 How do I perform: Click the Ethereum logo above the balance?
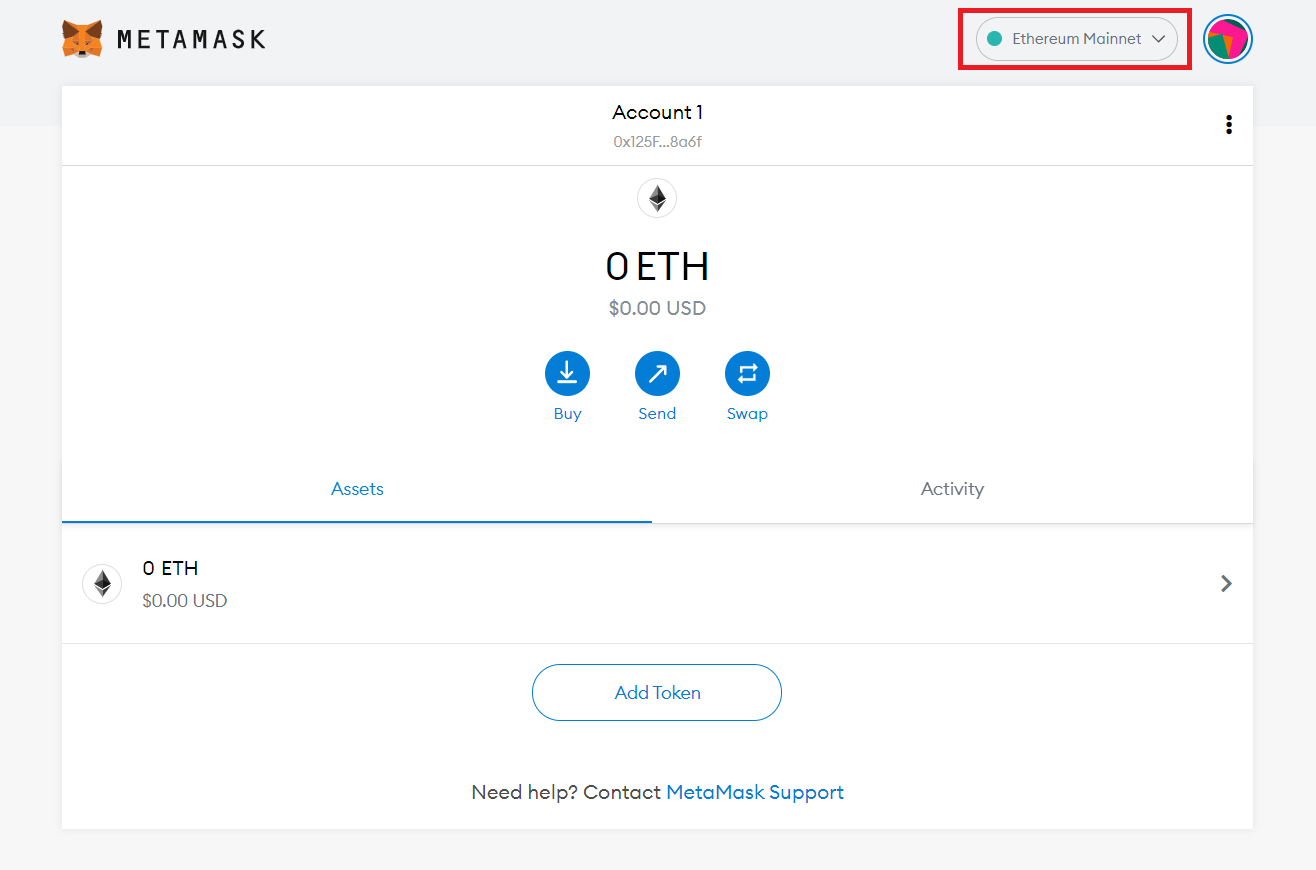(657, 198)
